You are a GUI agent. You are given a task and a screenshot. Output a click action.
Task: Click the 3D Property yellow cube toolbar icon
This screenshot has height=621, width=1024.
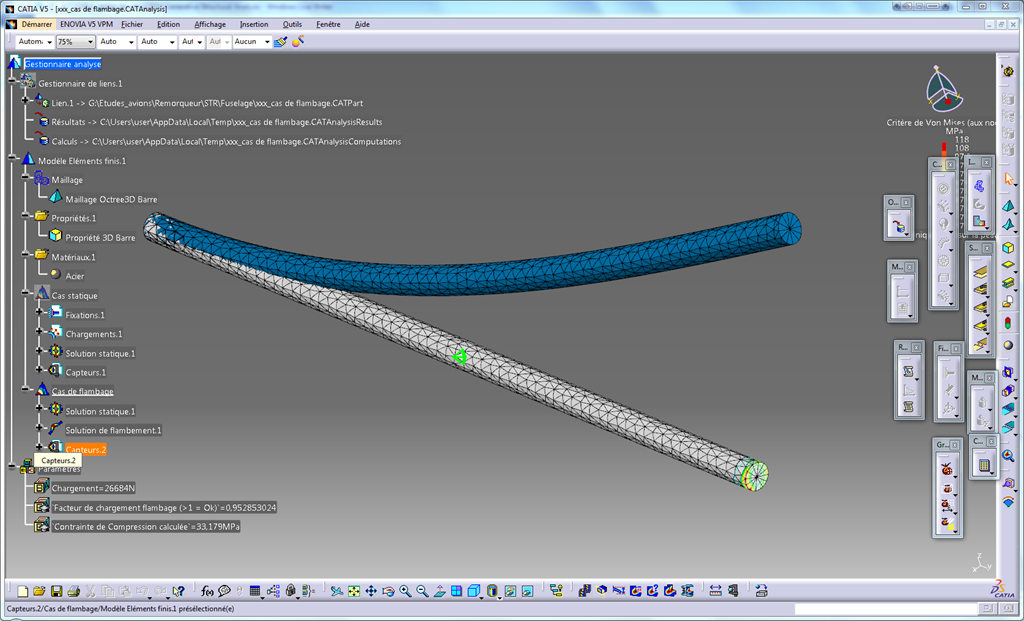[1008, 247]
